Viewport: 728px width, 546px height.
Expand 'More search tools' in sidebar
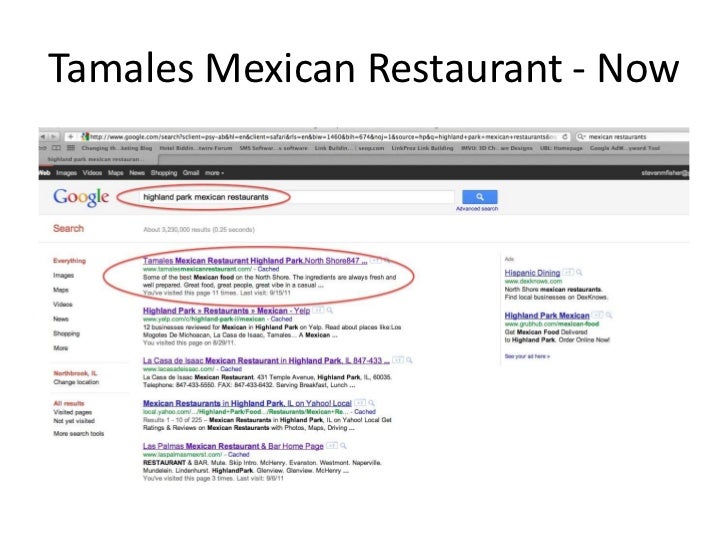coord(78,433)
